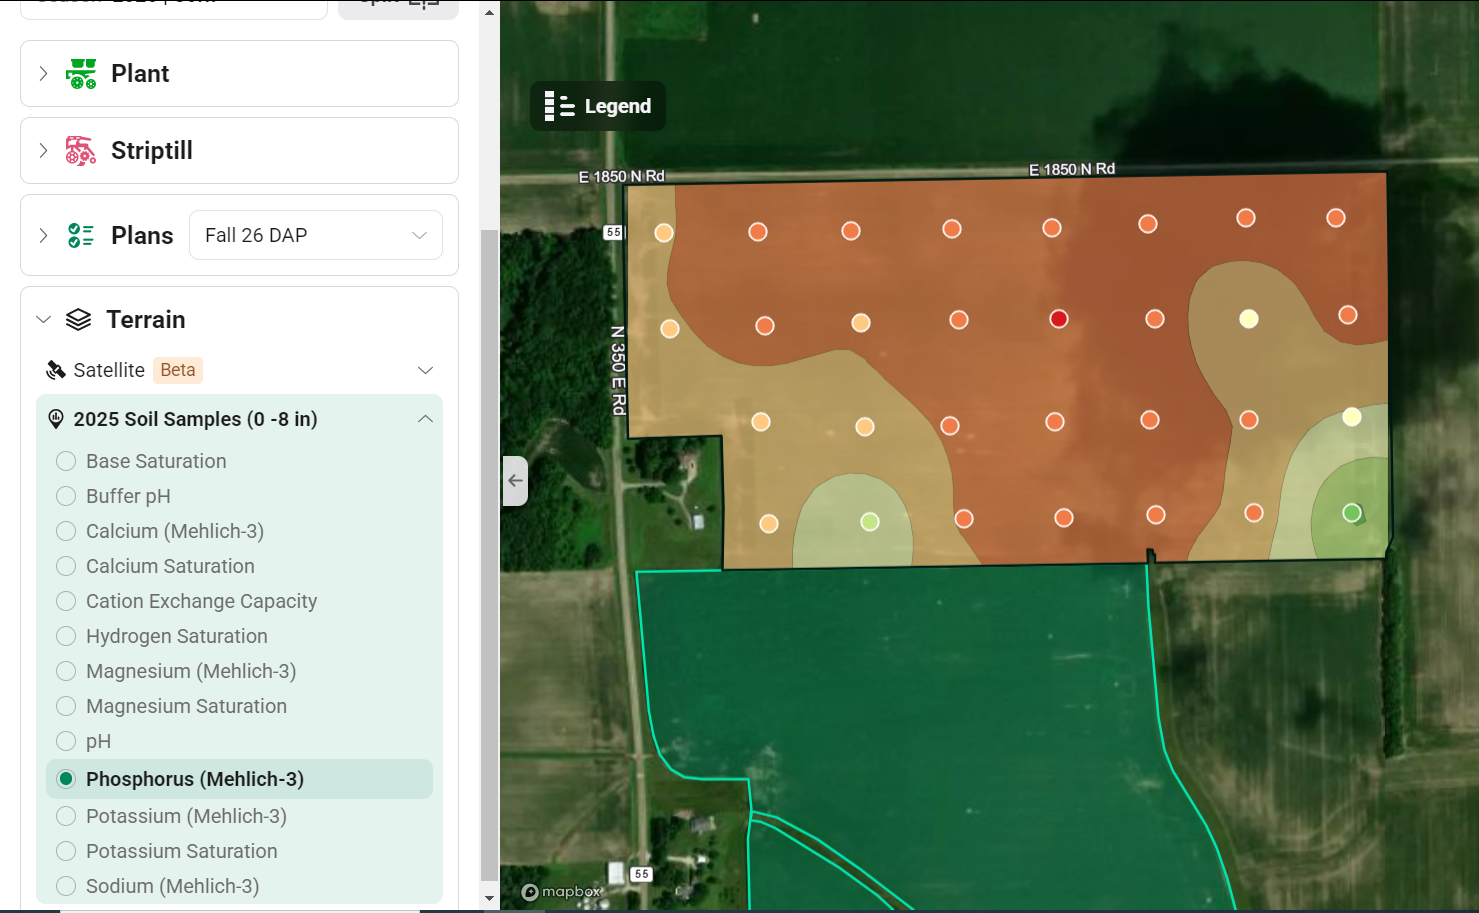This screenshot has width=1479, height=913.
Task: Click the scrollbar down arrow
Action: click(489, 897)
